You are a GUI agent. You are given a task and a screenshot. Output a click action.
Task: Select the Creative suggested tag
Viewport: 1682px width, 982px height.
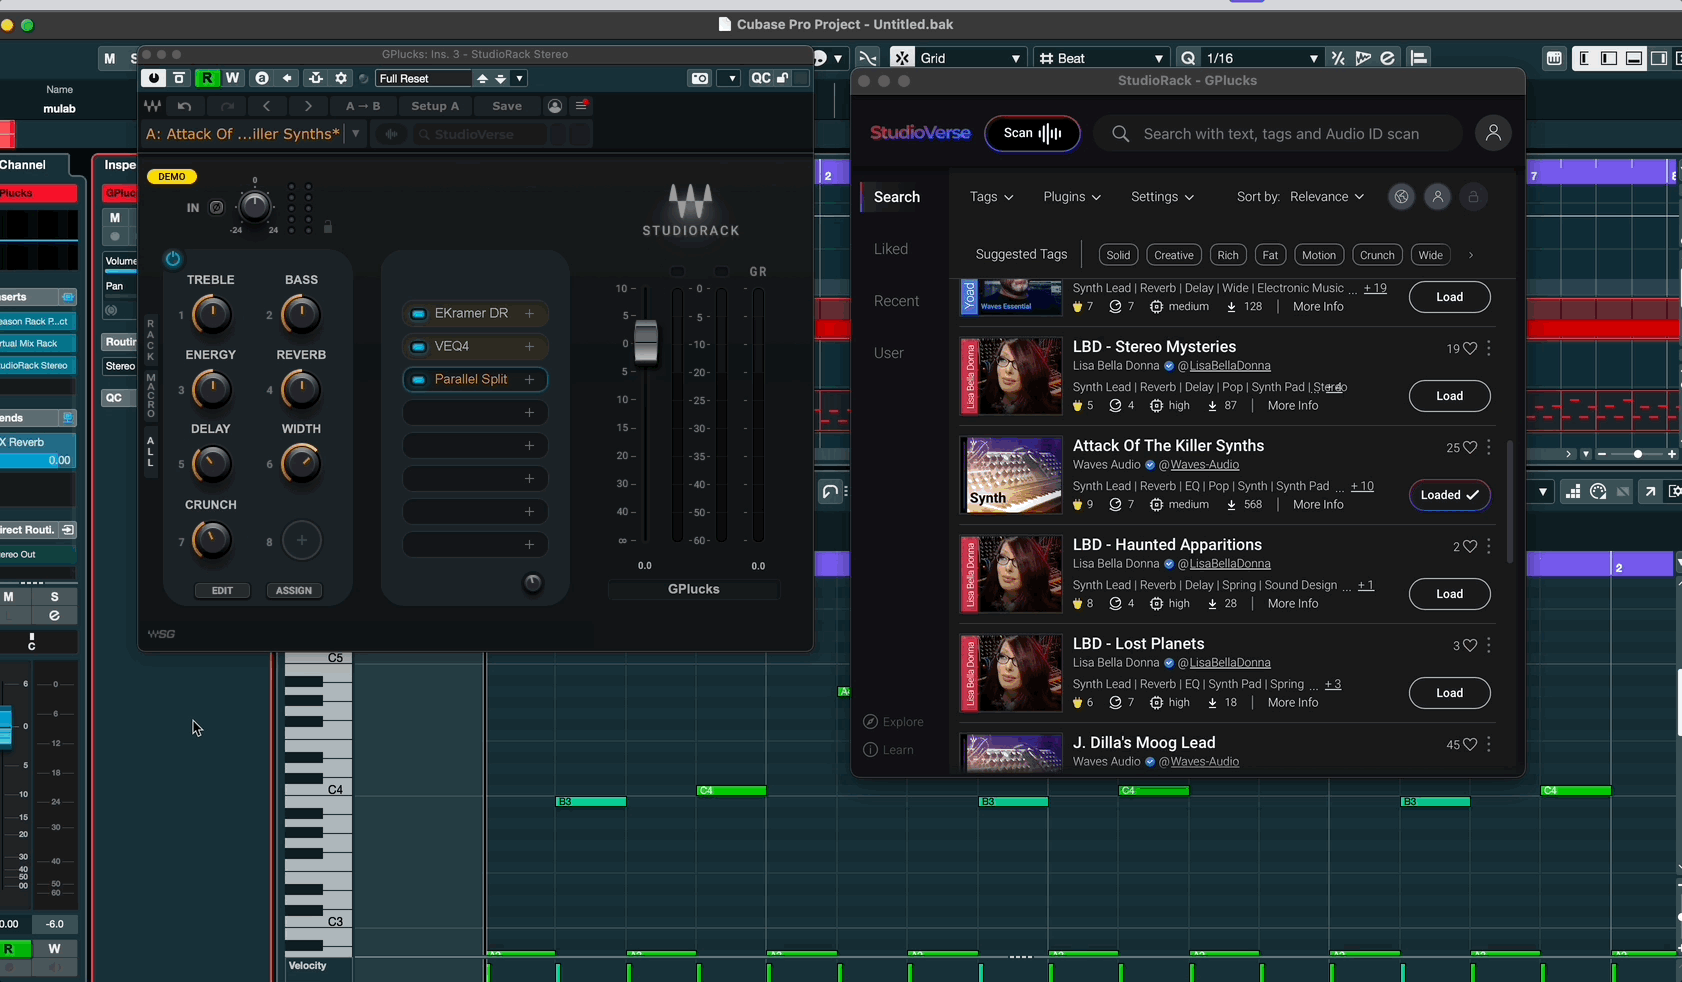coord(1174,255)
